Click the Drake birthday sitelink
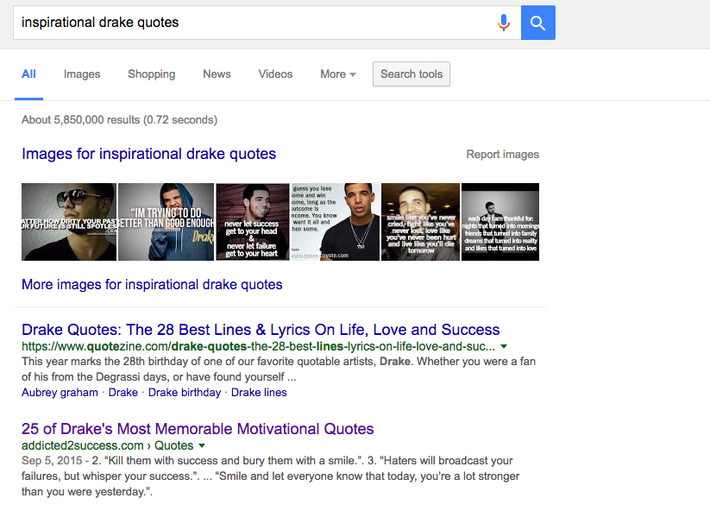This screenshot has width=710, height=506. pos(185,392)
